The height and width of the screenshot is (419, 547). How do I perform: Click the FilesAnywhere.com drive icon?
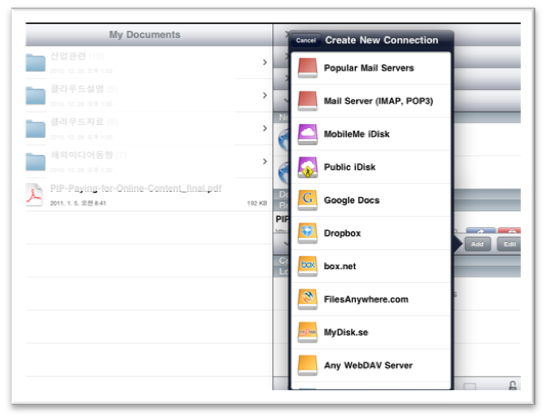(x=307, y=299)
